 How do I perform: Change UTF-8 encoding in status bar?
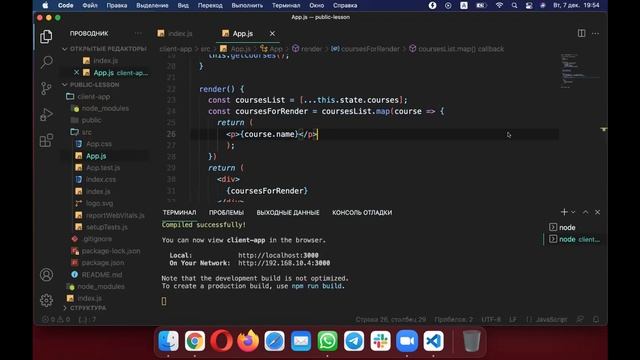pyautogui.click(x=491, y=319)
